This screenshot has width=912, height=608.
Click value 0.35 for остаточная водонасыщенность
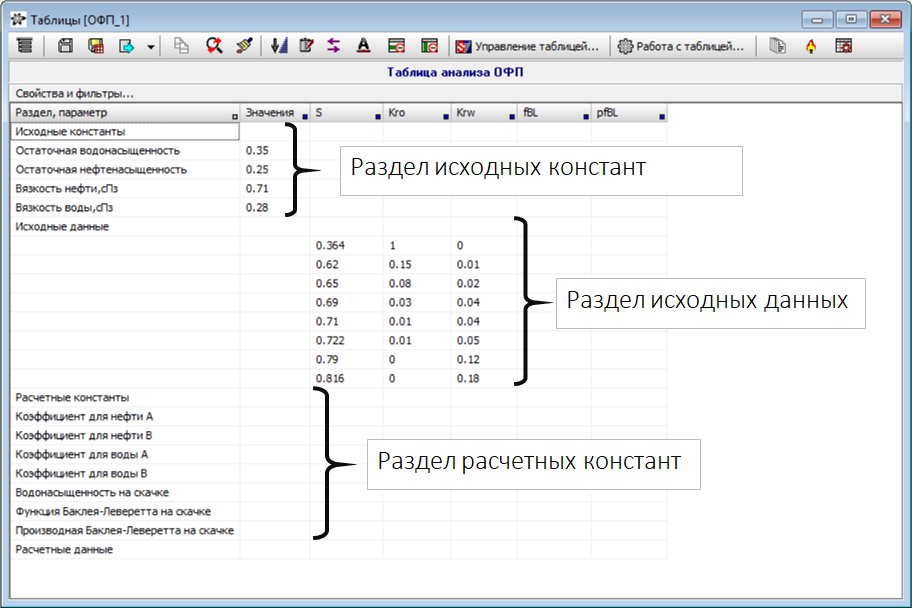click(x=257, y=151)
